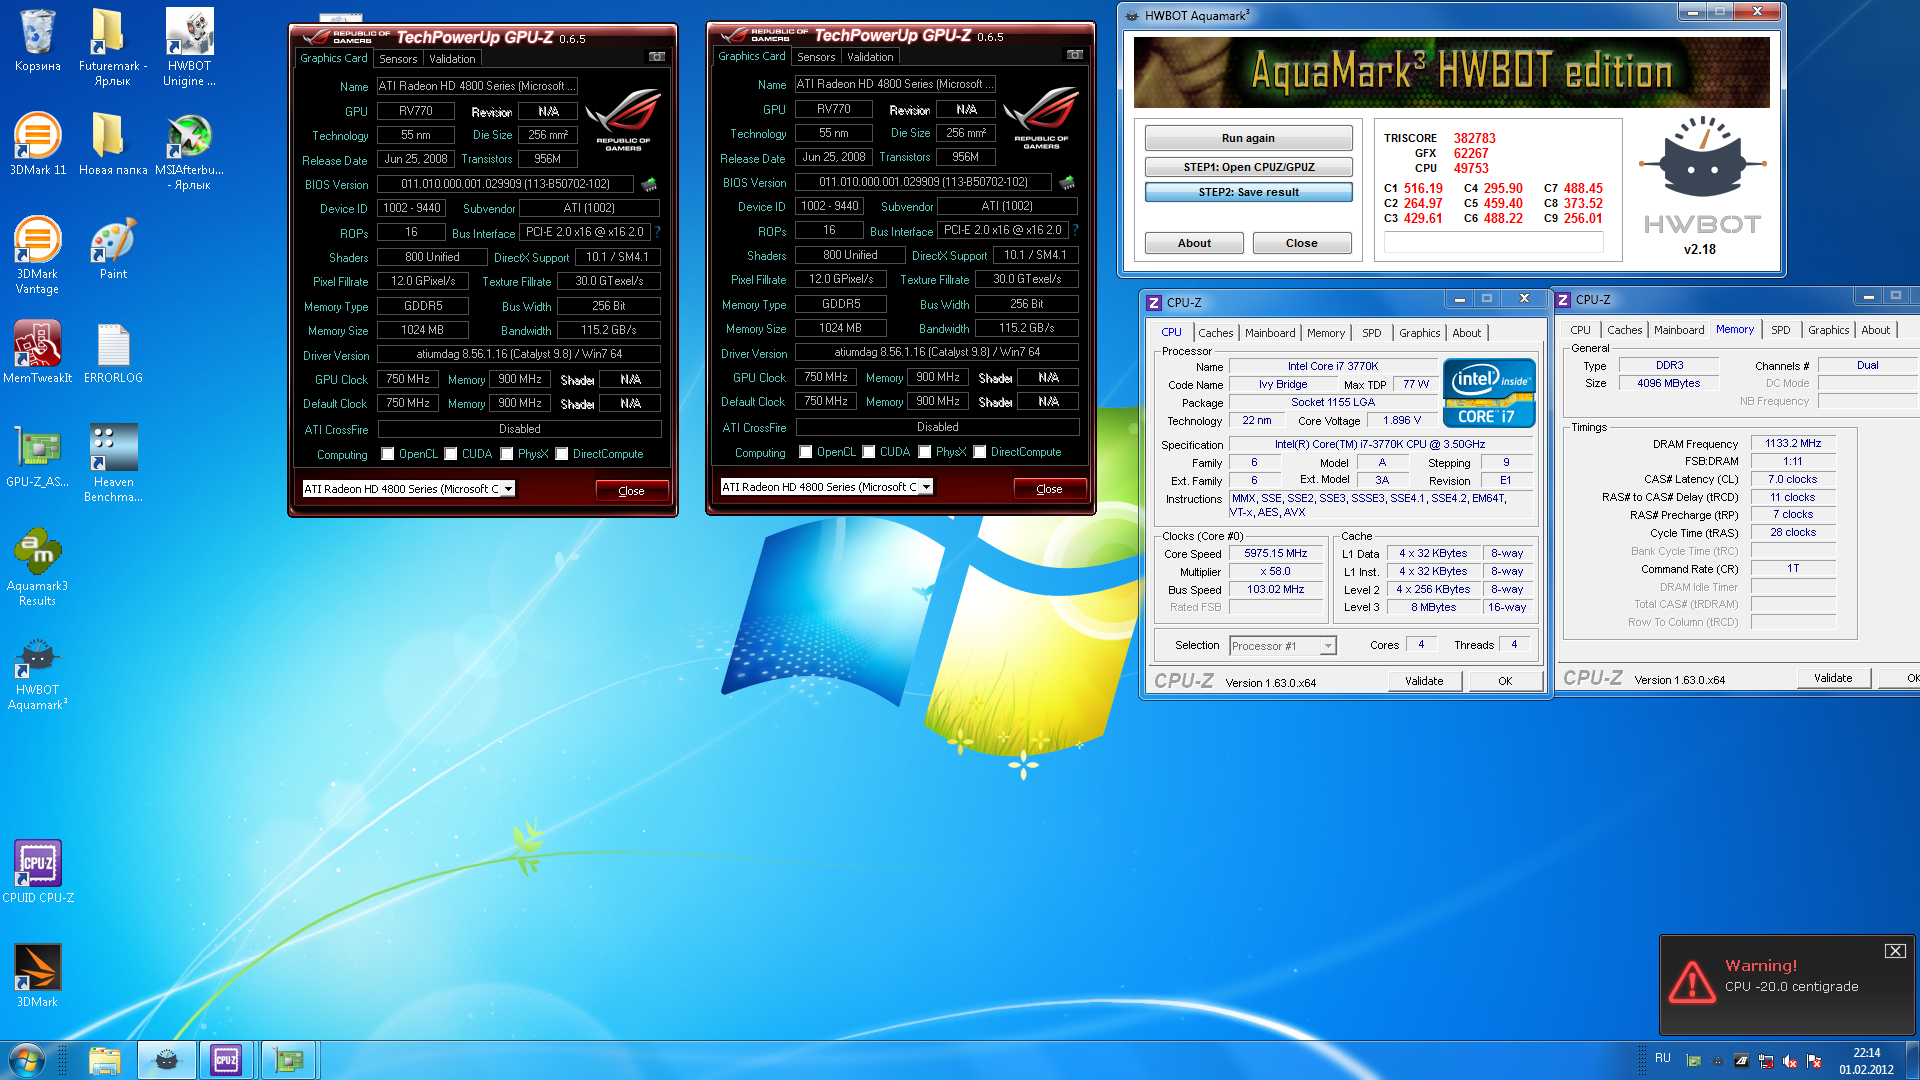Toggle OpenCL checkbox in right GPU-Z
Screen dimensions: 1920x1080
(806, 452)
